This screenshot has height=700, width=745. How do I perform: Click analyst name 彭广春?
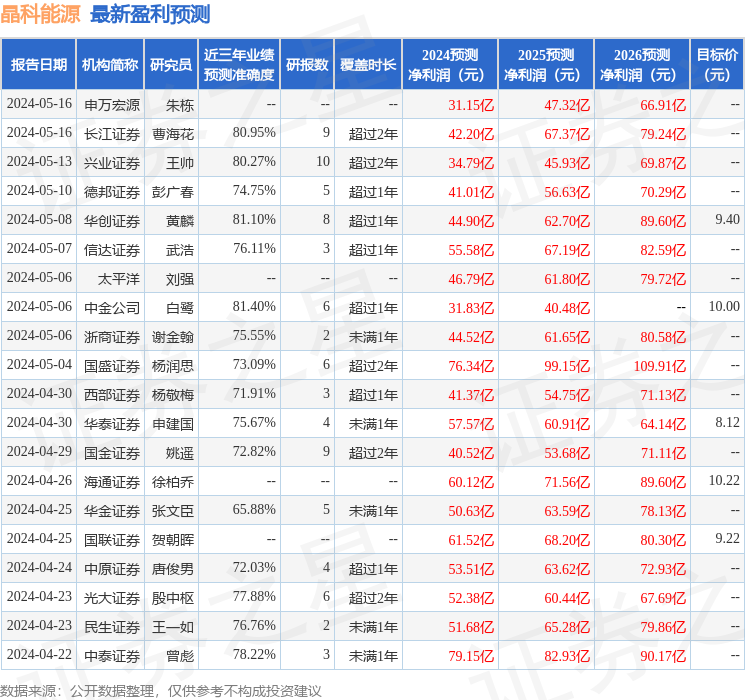click(x=173, y=192)
